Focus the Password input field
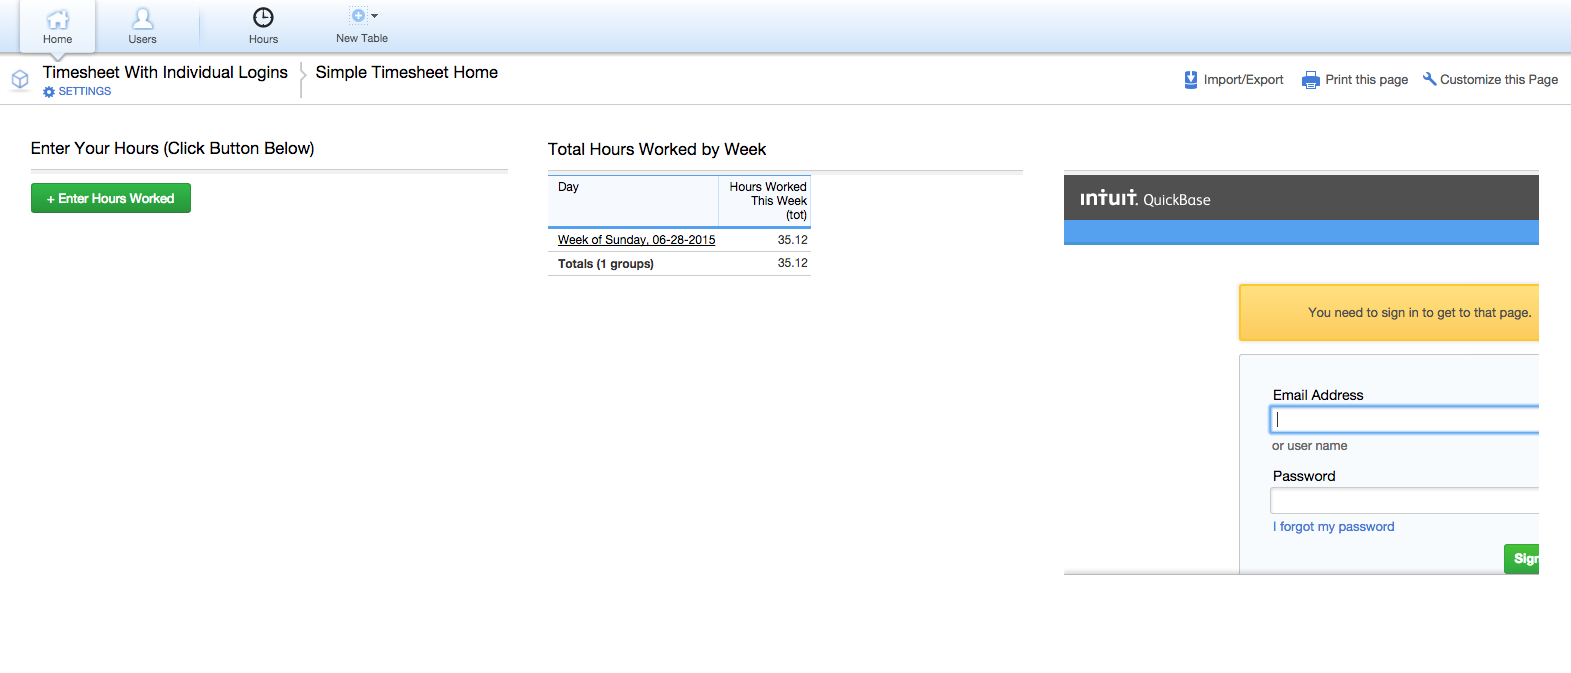Screen dimensions: 1571x673 1404,500
